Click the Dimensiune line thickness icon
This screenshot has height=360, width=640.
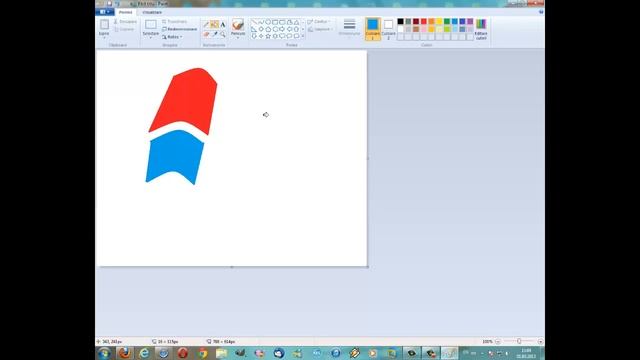(x=349, y=24)
